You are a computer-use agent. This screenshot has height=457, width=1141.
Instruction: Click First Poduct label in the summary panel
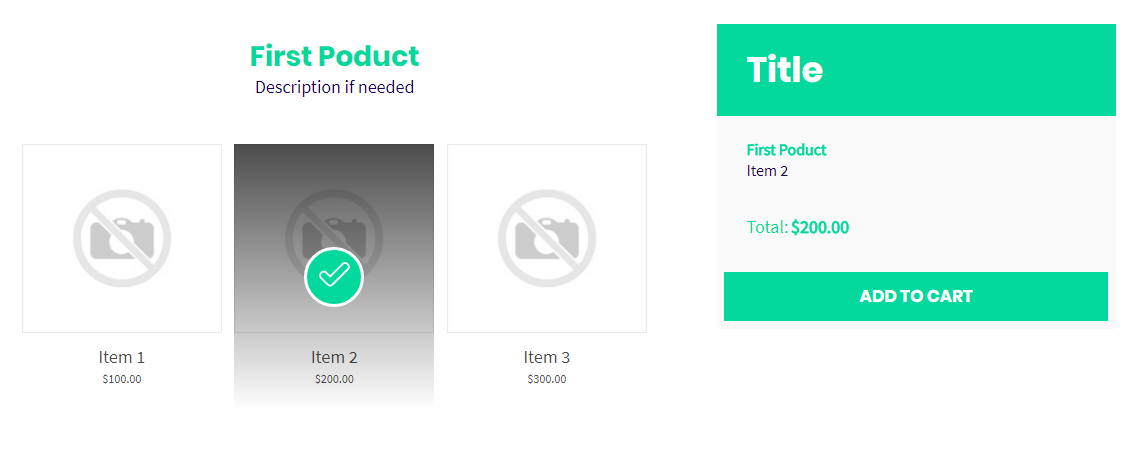coord(786,150)
